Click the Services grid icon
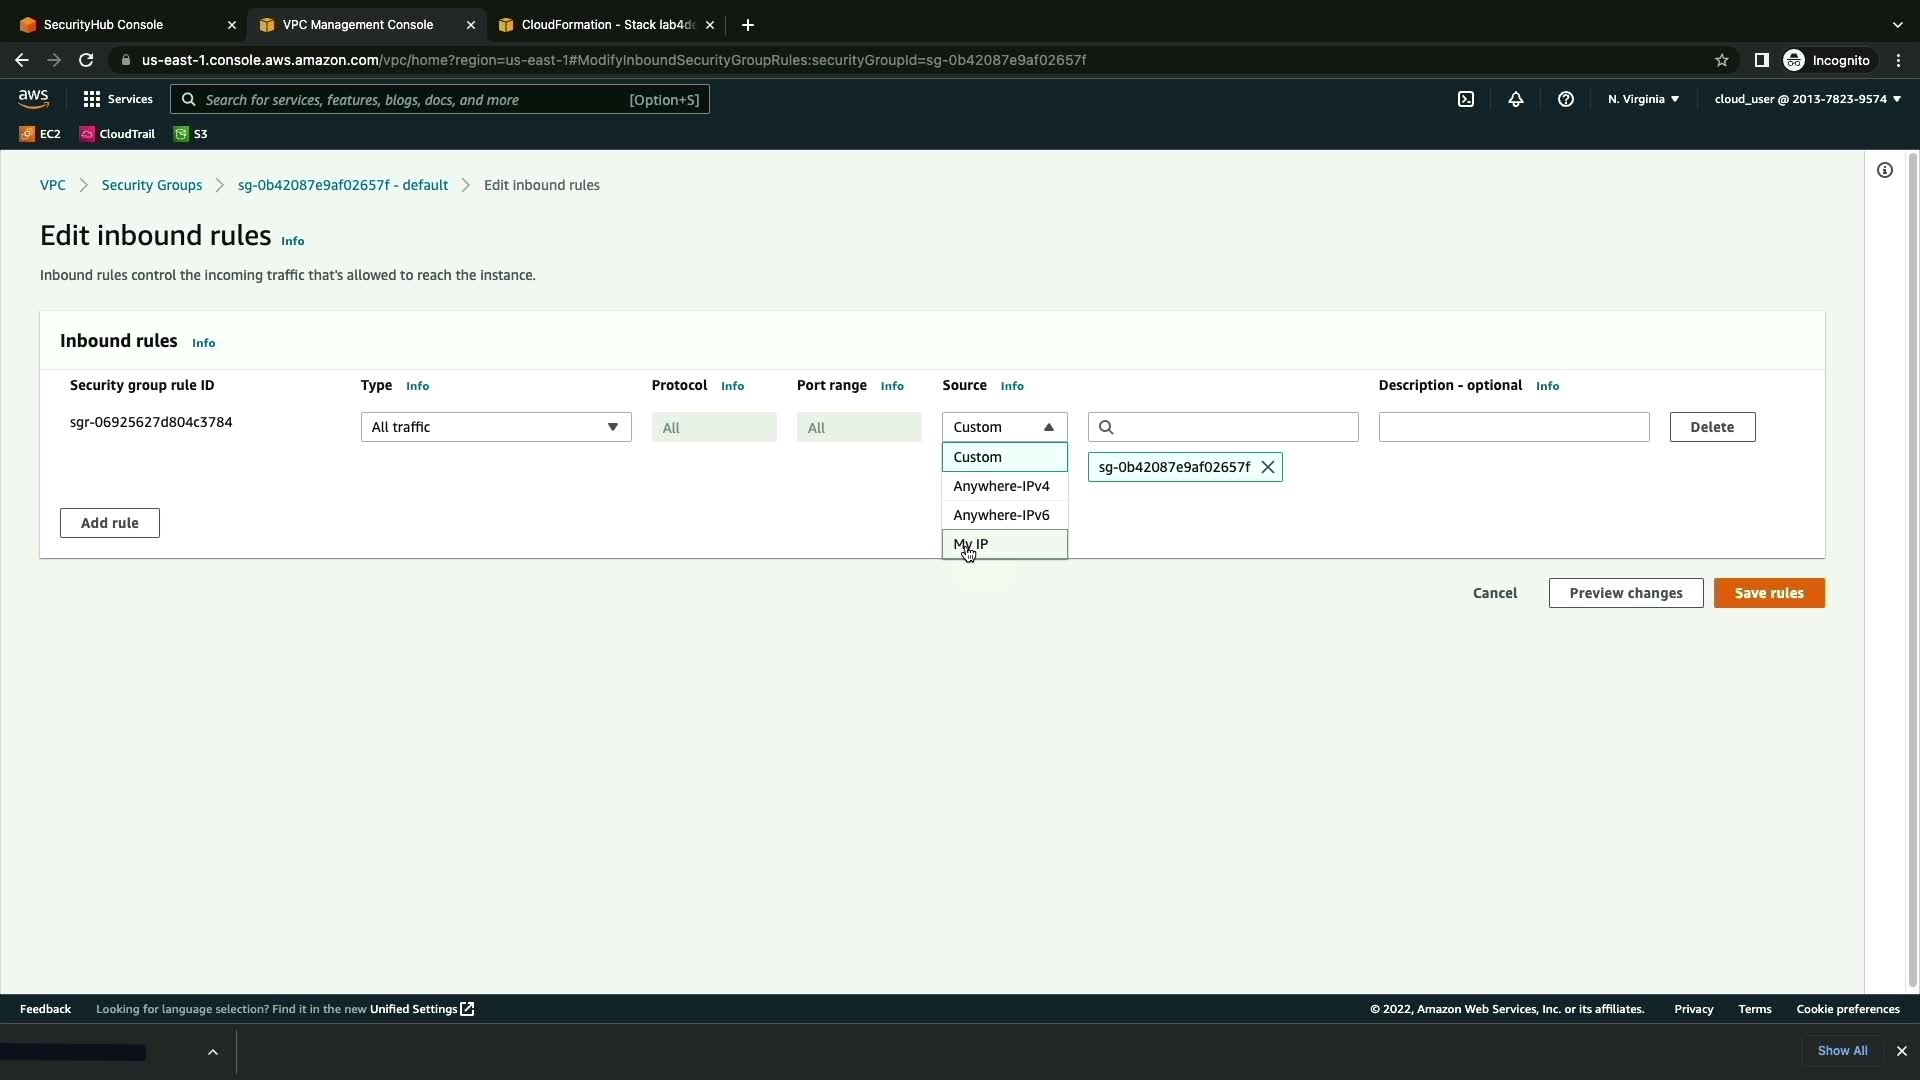 92,99
